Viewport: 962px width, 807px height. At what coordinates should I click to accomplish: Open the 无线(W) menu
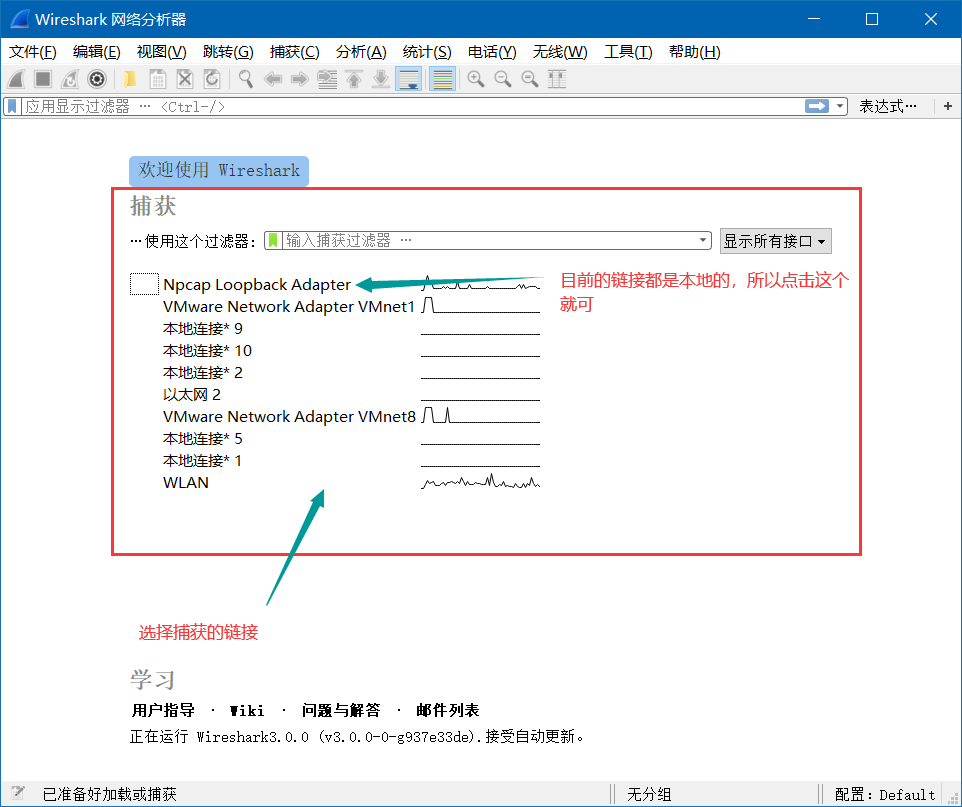(x=560, y=52)
